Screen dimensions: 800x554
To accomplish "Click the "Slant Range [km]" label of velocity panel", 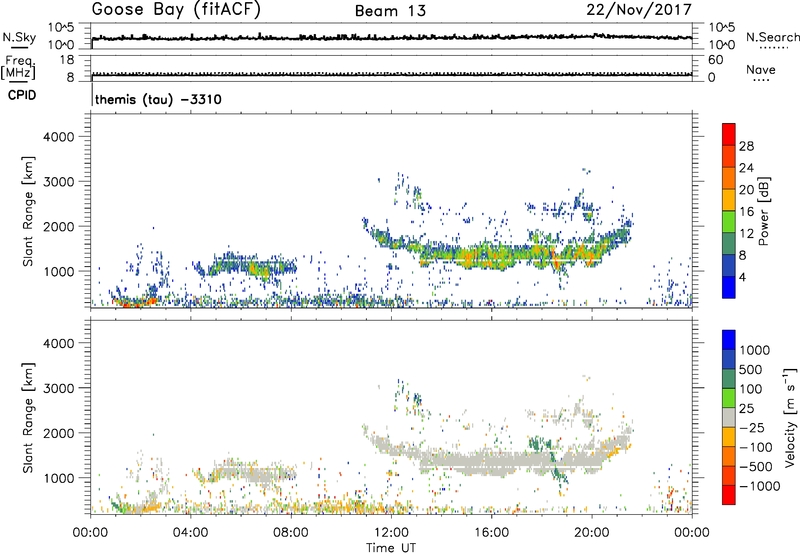I will [28, 417].
